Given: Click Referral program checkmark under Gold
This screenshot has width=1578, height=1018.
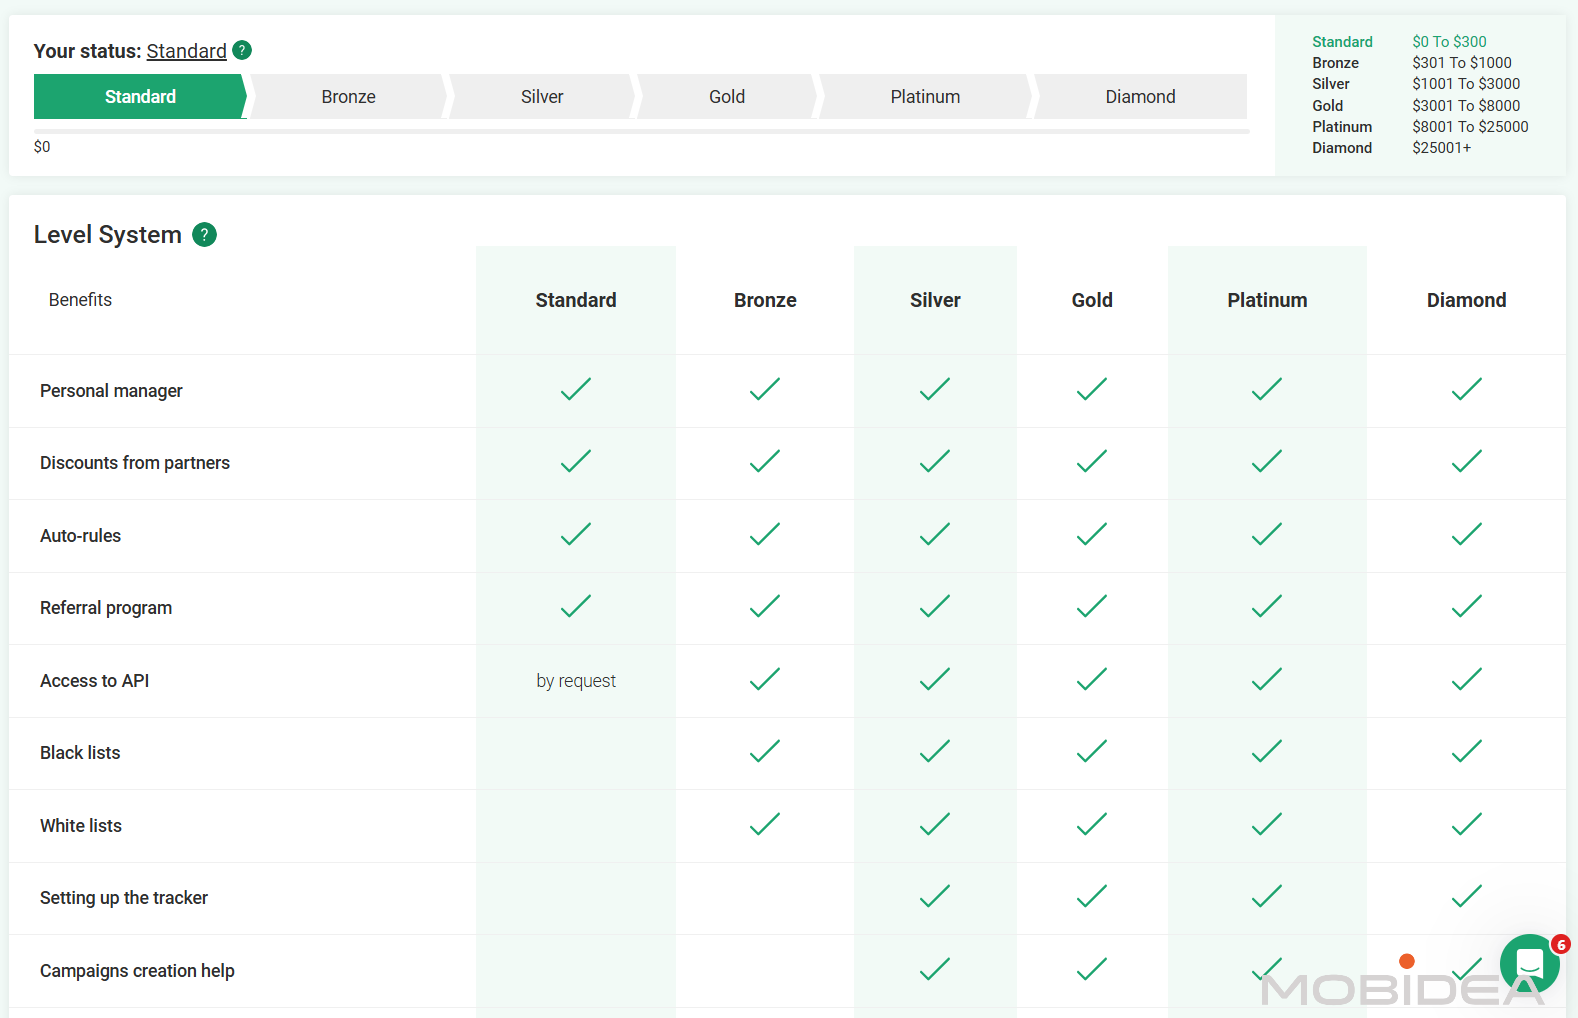Looking at the screenshot, I should click(1092, 606).
